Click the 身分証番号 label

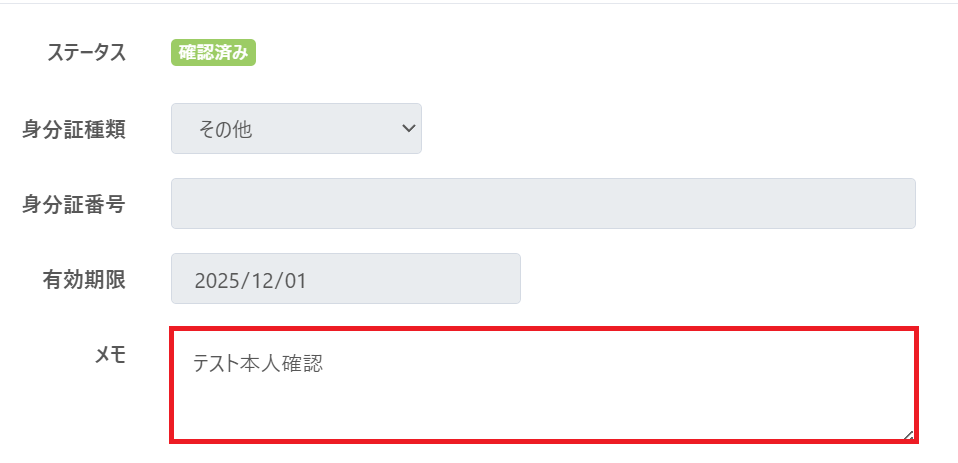click(74, 204)
